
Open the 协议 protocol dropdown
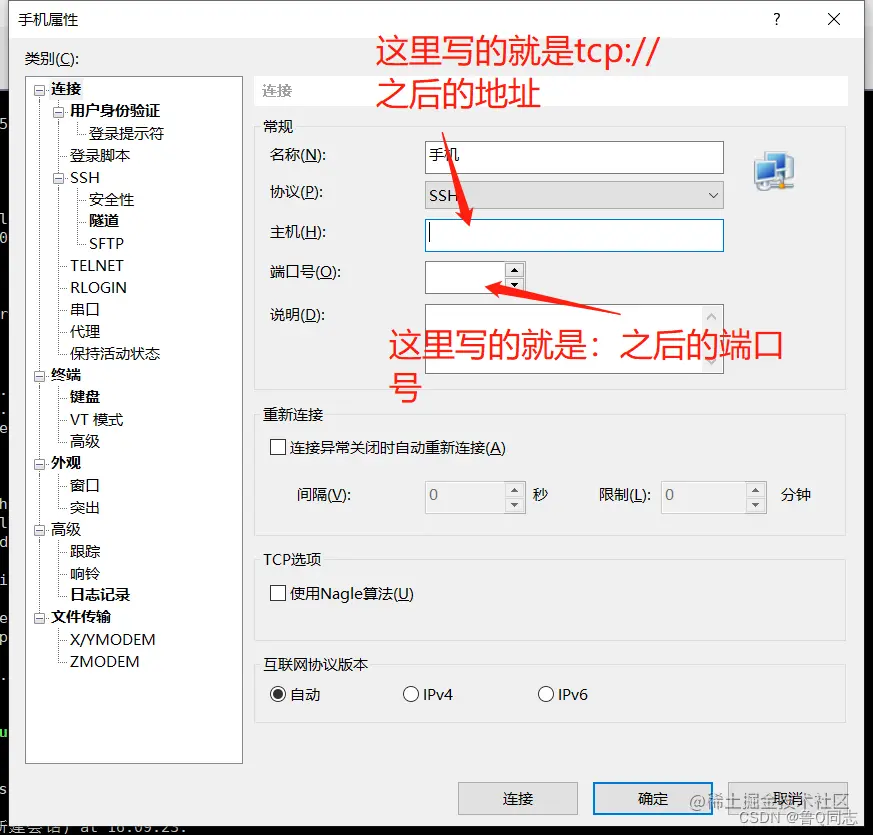coord(712,195)
